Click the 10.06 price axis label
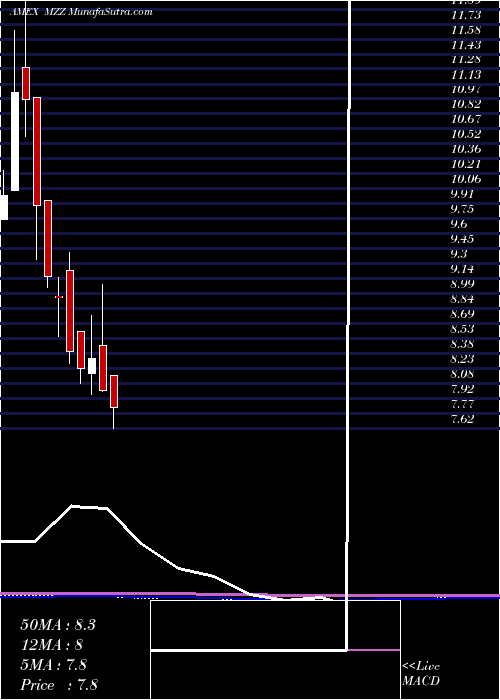Image resolution: width=500 pixels, height=700 pixels. click(x=466, y=179)
